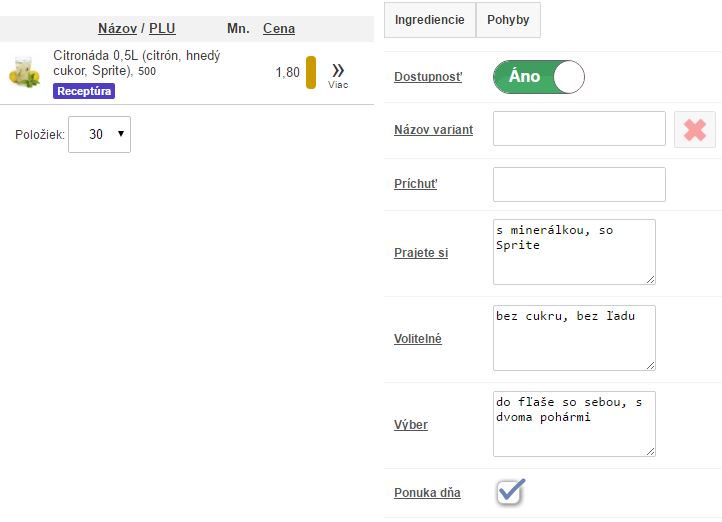Uncheck the Ponuka dňa checkbox
Screen dimensions: 722x522
pos(510,492)
